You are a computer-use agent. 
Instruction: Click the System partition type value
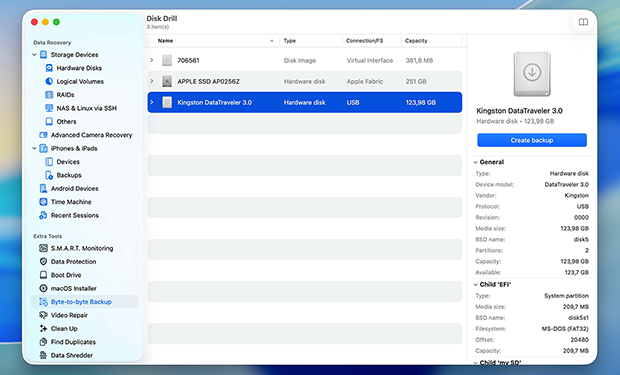pos(566,296)
